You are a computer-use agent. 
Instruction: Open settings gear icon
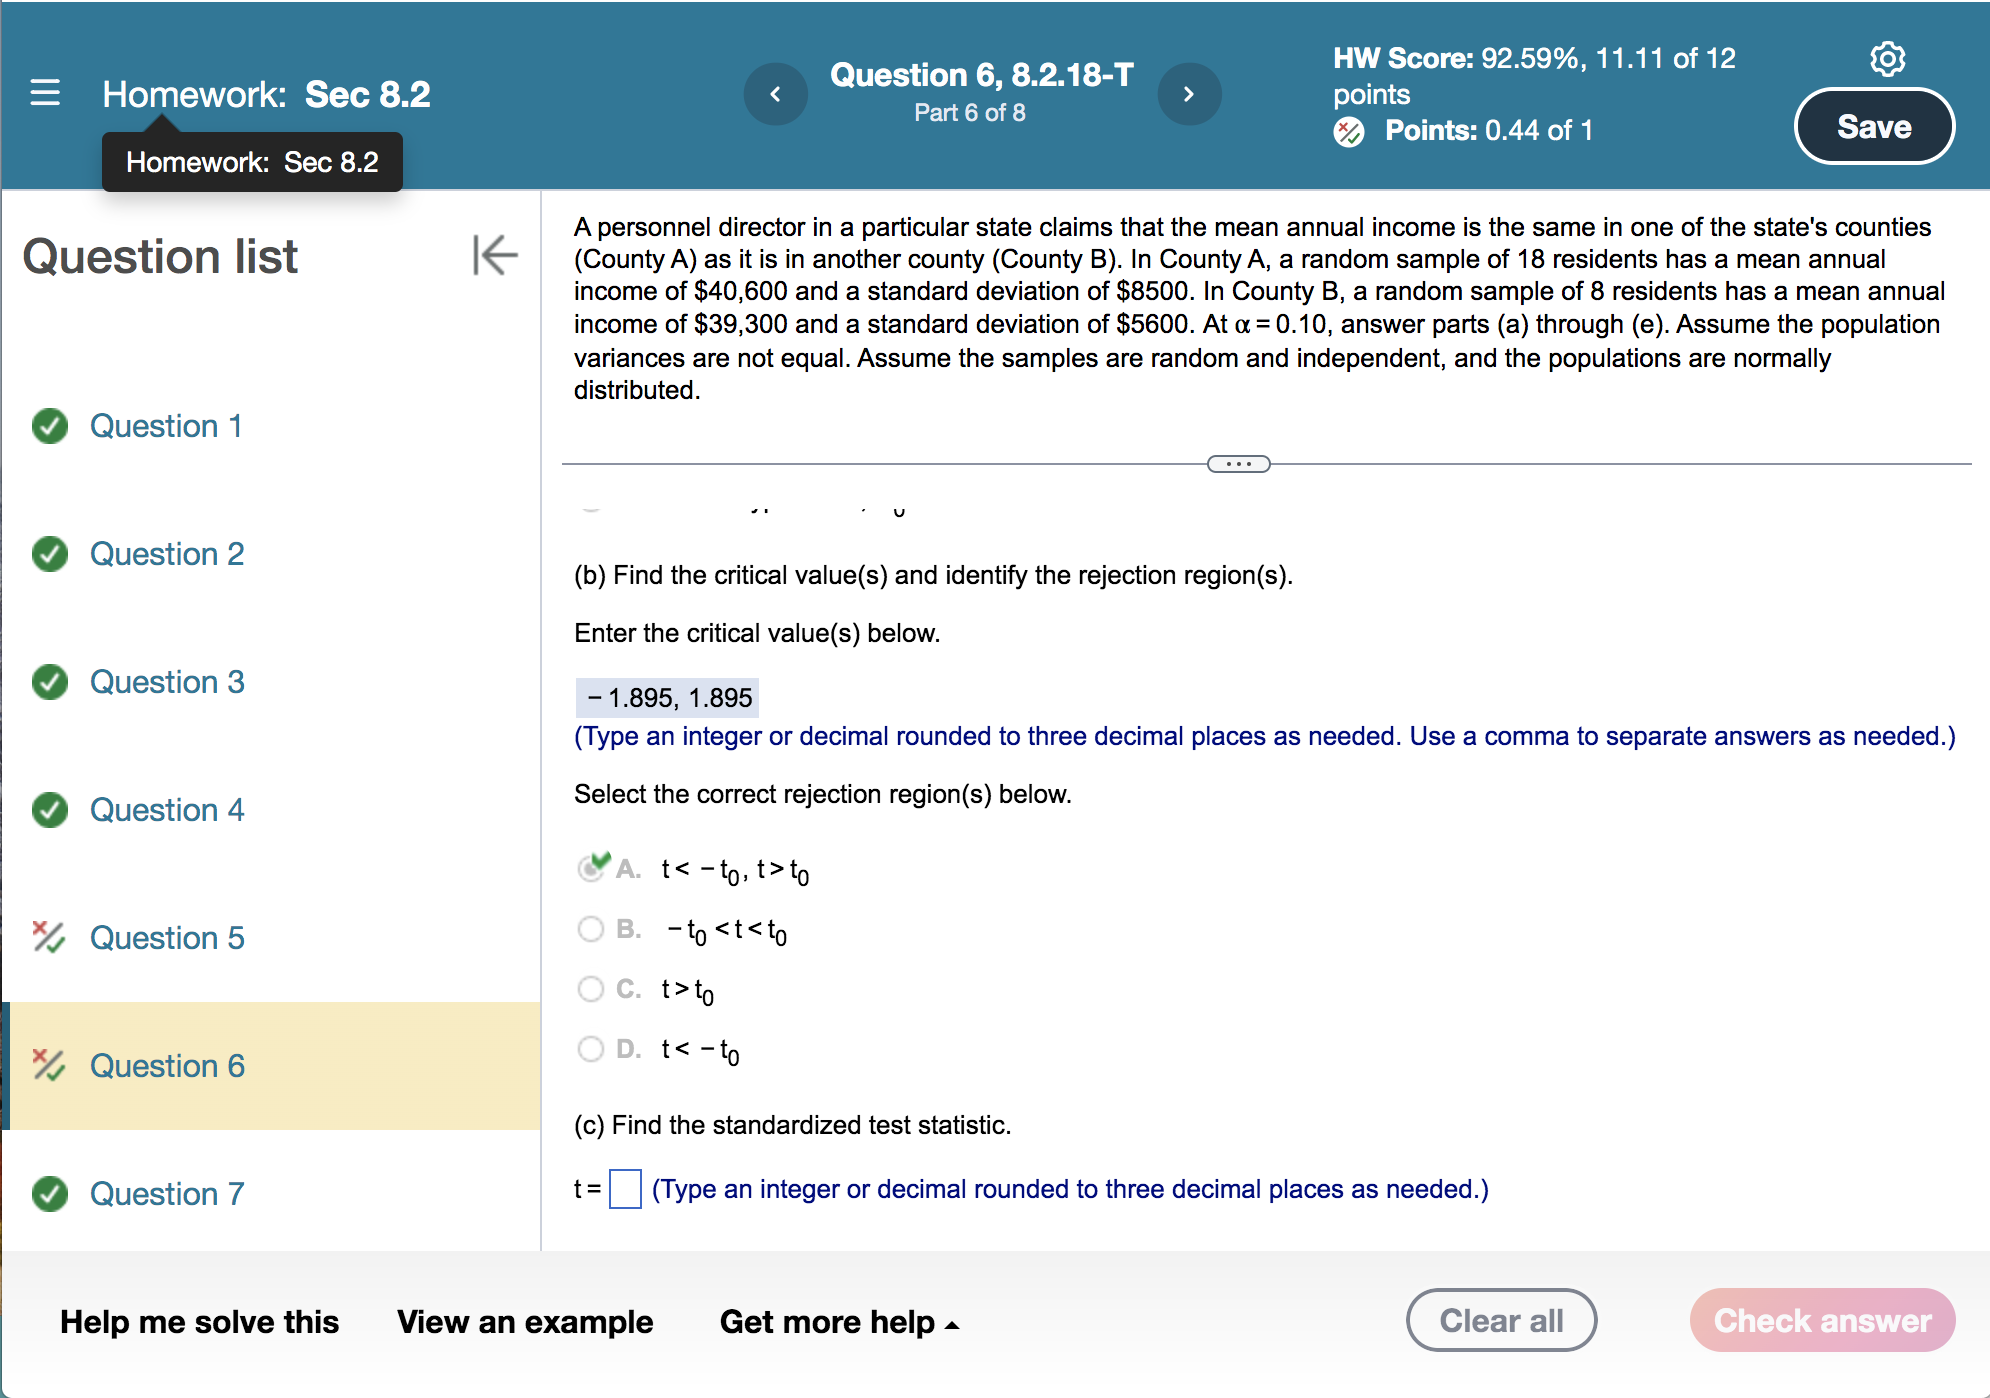pyautogui.click(x=1887, y=59)
